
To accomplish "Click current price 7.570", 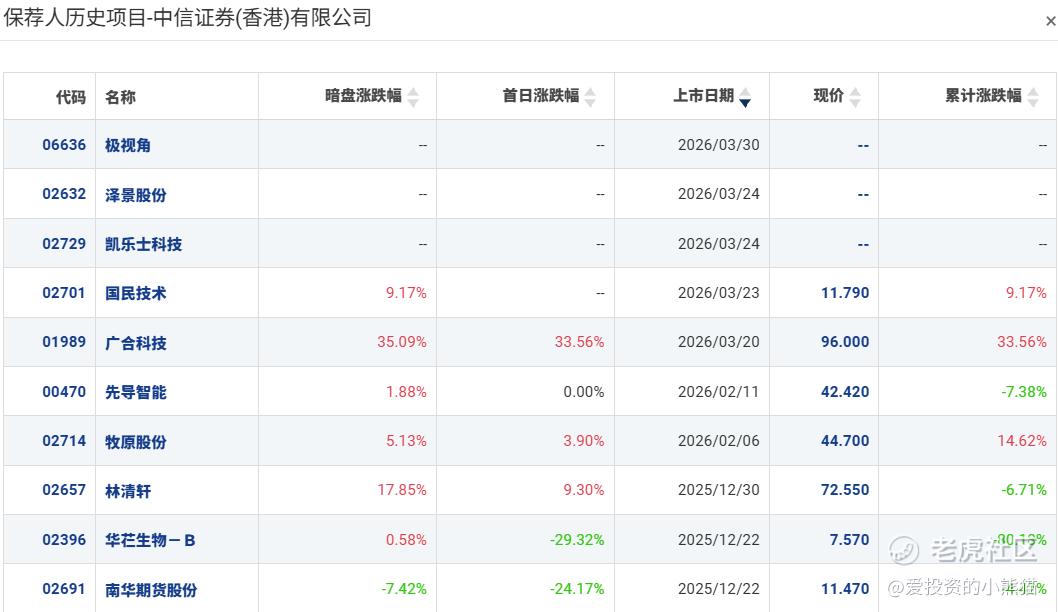I will [x=850, y=540].
